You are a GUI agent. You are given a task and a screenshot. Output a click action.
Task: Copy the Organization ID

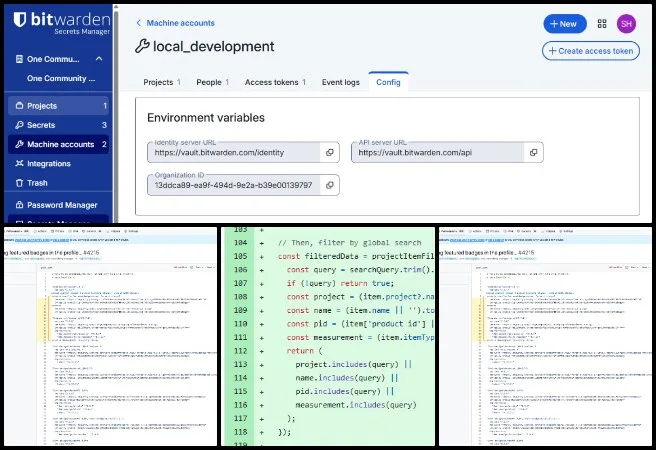(x=330, y=185)
